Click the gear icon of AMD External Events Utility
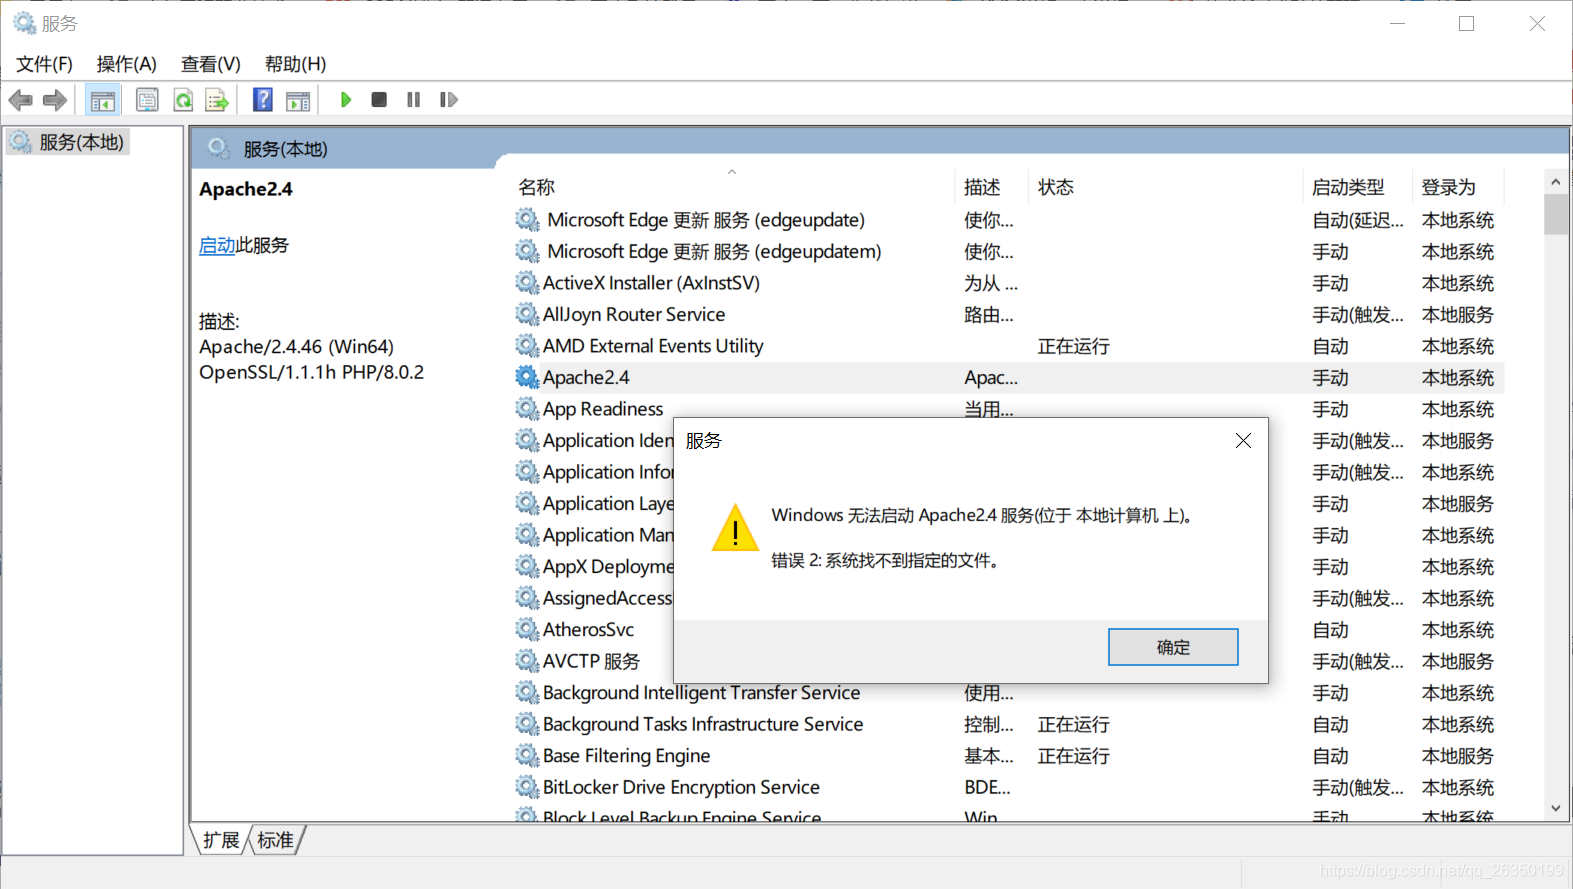 (x=527, y=346)
